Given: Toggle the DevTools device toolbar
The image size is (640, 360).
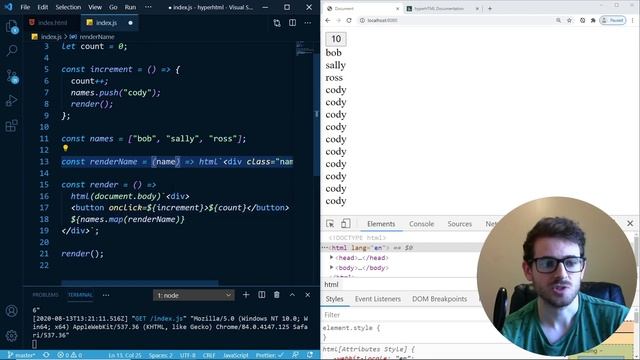Looking at the screenshot, I should (x=345, y=224).
